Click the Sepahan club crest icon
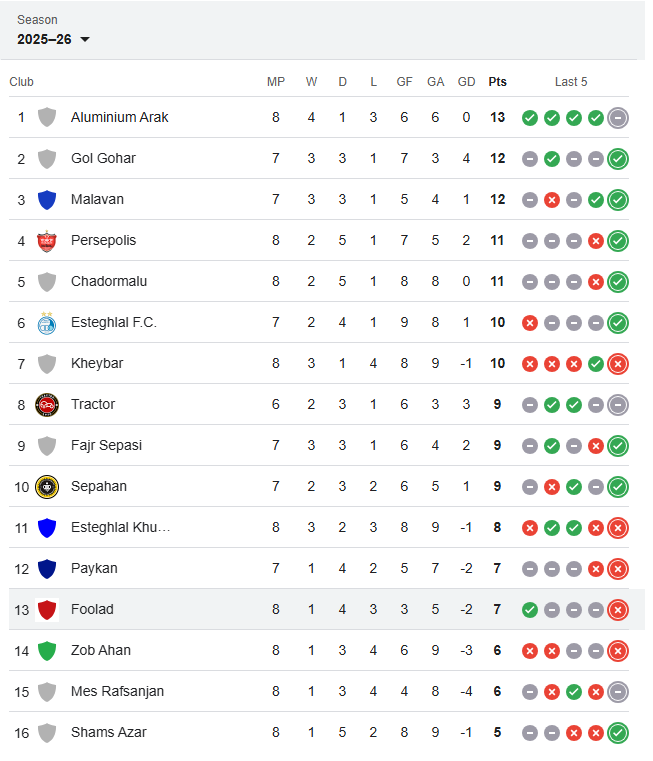The image size is (653, 761). click(x=46, y=486)
